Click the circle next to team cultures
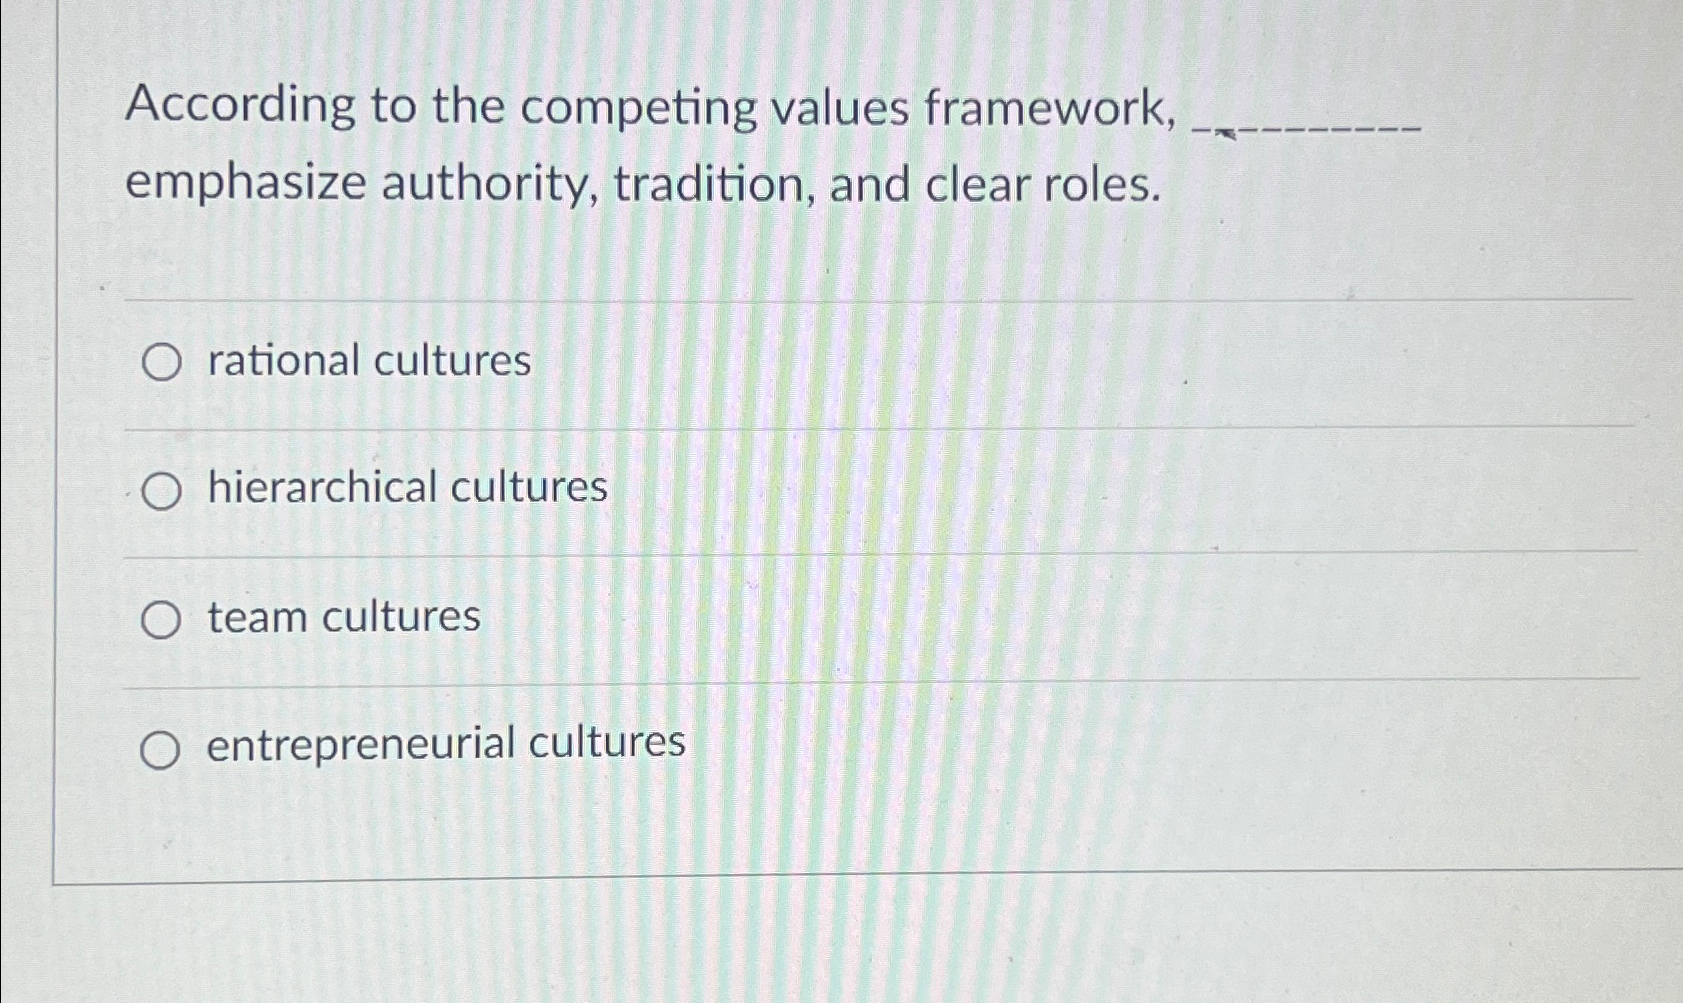 pyautogui.click(x=163, y=619)
